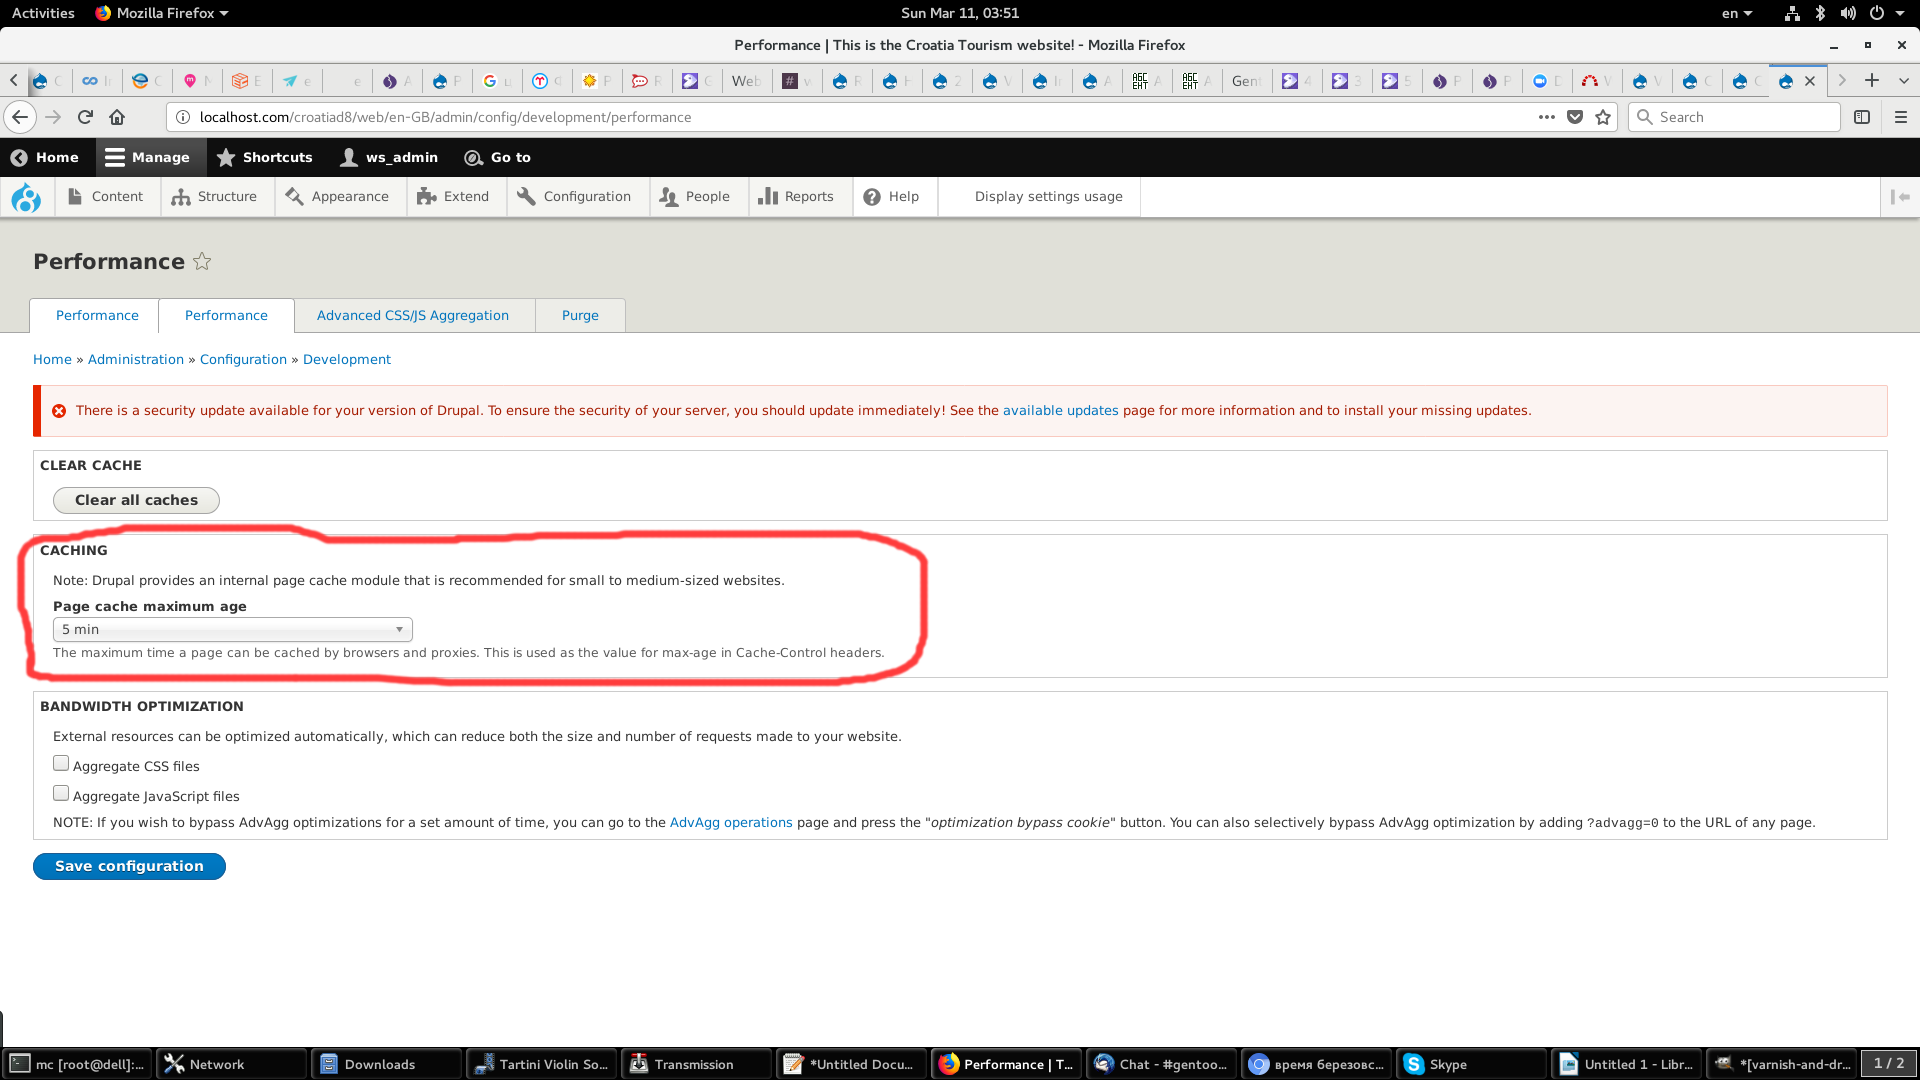Expand the list all tabs chevron

pyautogui.click(x=1903, y=81)
